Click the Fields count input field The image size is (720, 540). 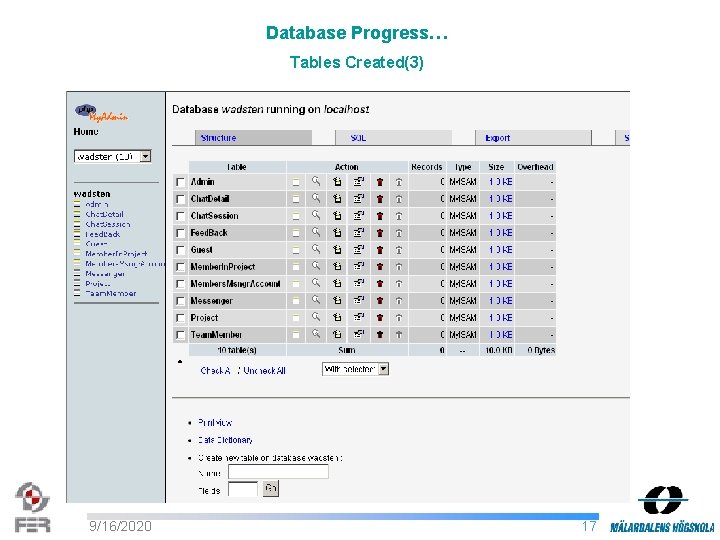click(x=243, y=489)
